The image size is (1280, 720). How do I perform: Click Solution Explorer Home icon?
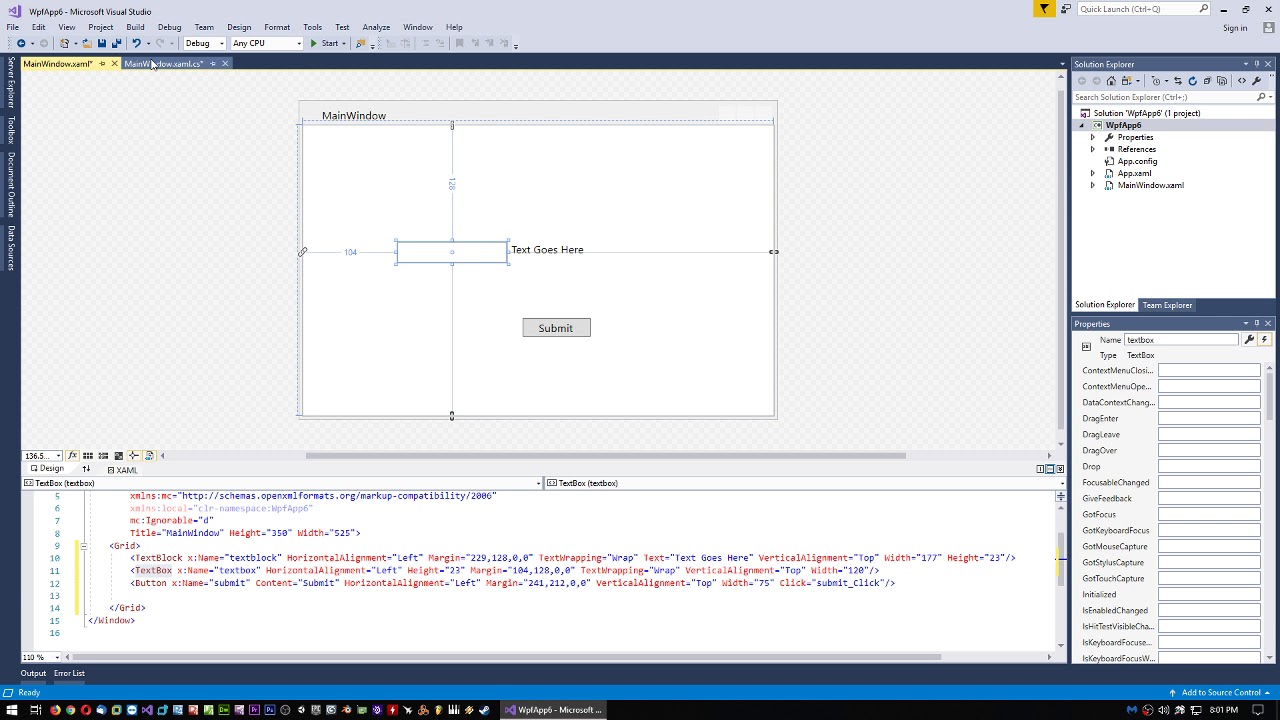tap(1111, 81)
